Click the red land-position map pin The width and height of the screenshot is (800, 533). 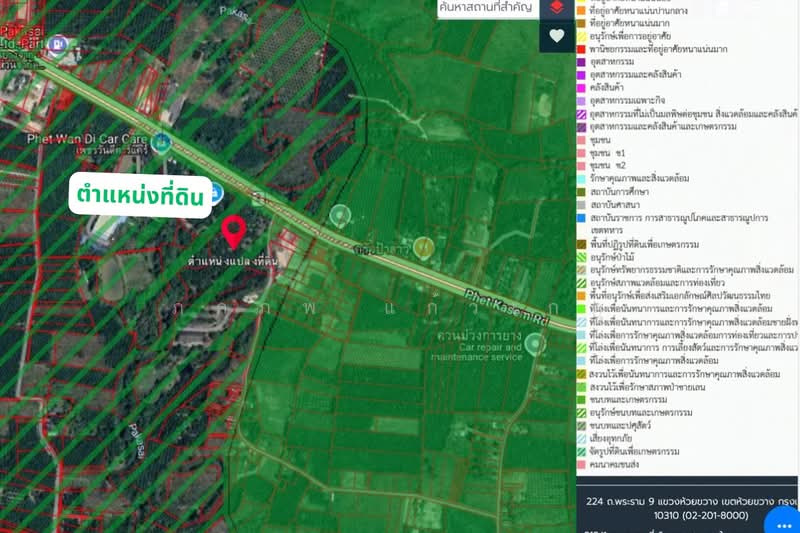coord(234,232)
